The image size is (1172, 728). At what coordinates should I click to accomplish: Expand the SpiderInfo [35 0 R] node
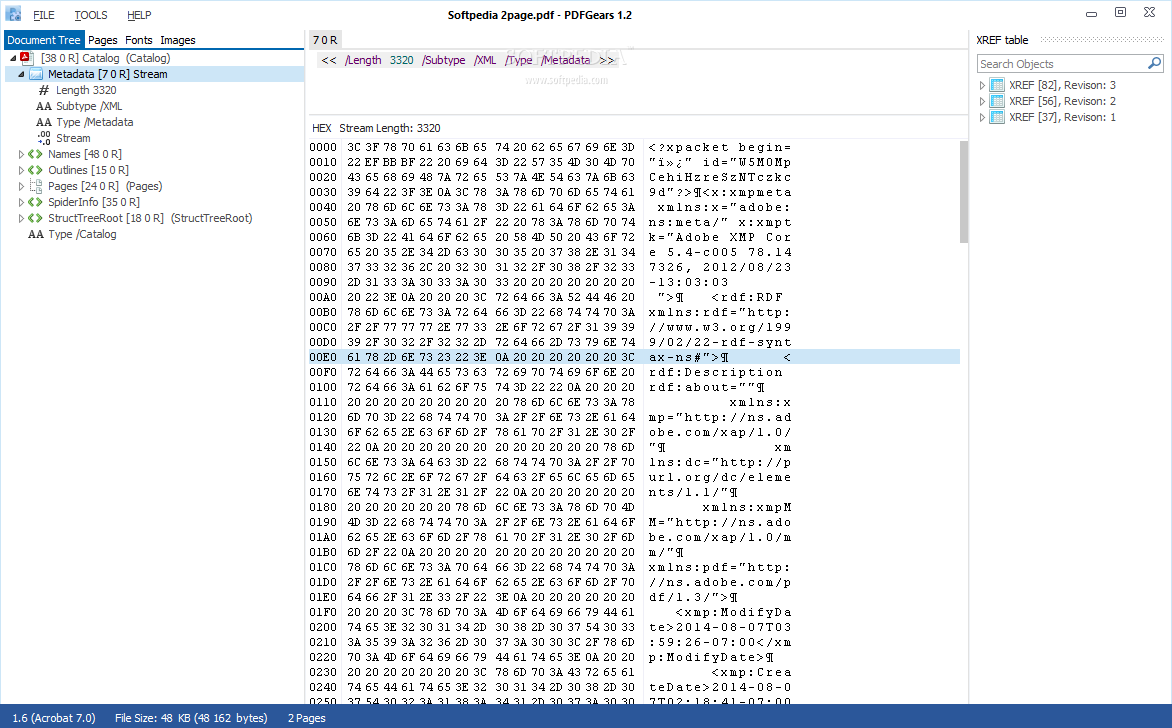point(21,203)
